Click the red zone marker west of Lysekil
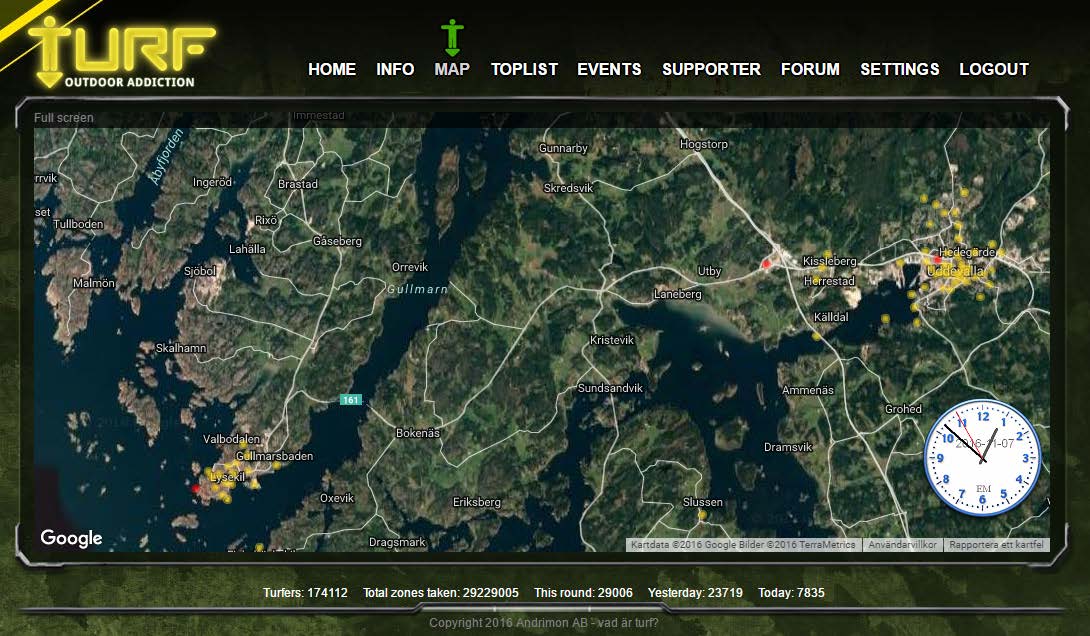The image size is (1090, 636). (196, 489)
